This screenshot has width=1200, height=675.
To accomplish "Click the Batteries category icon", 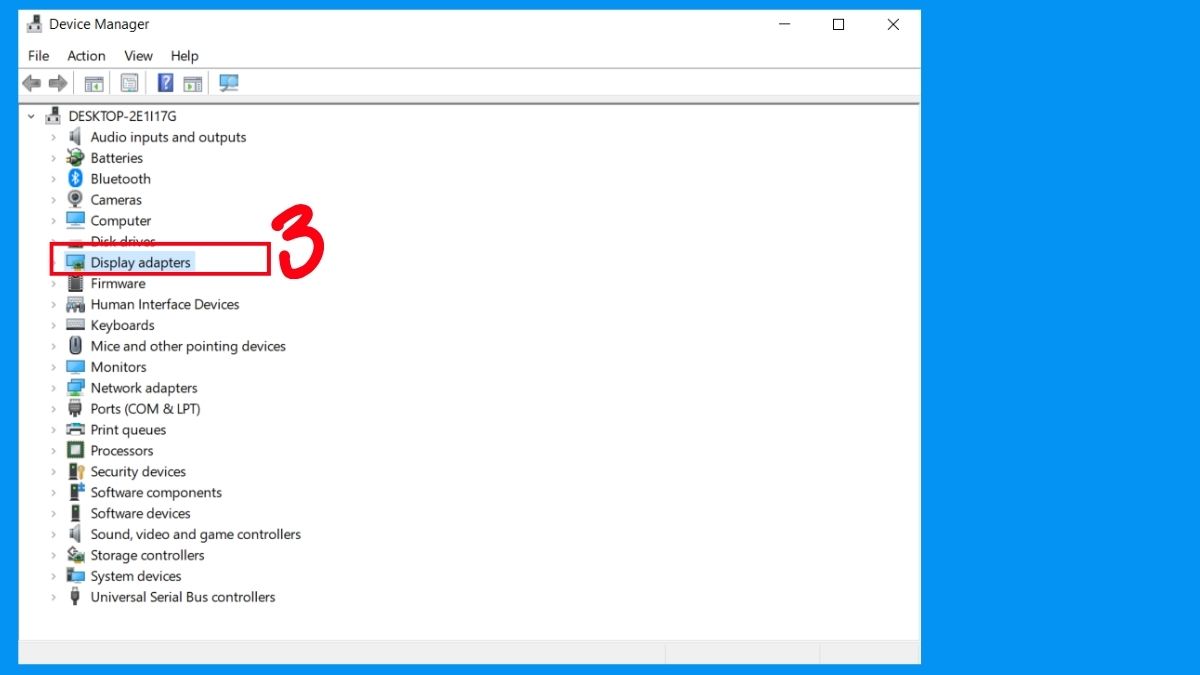I will 75,158.
